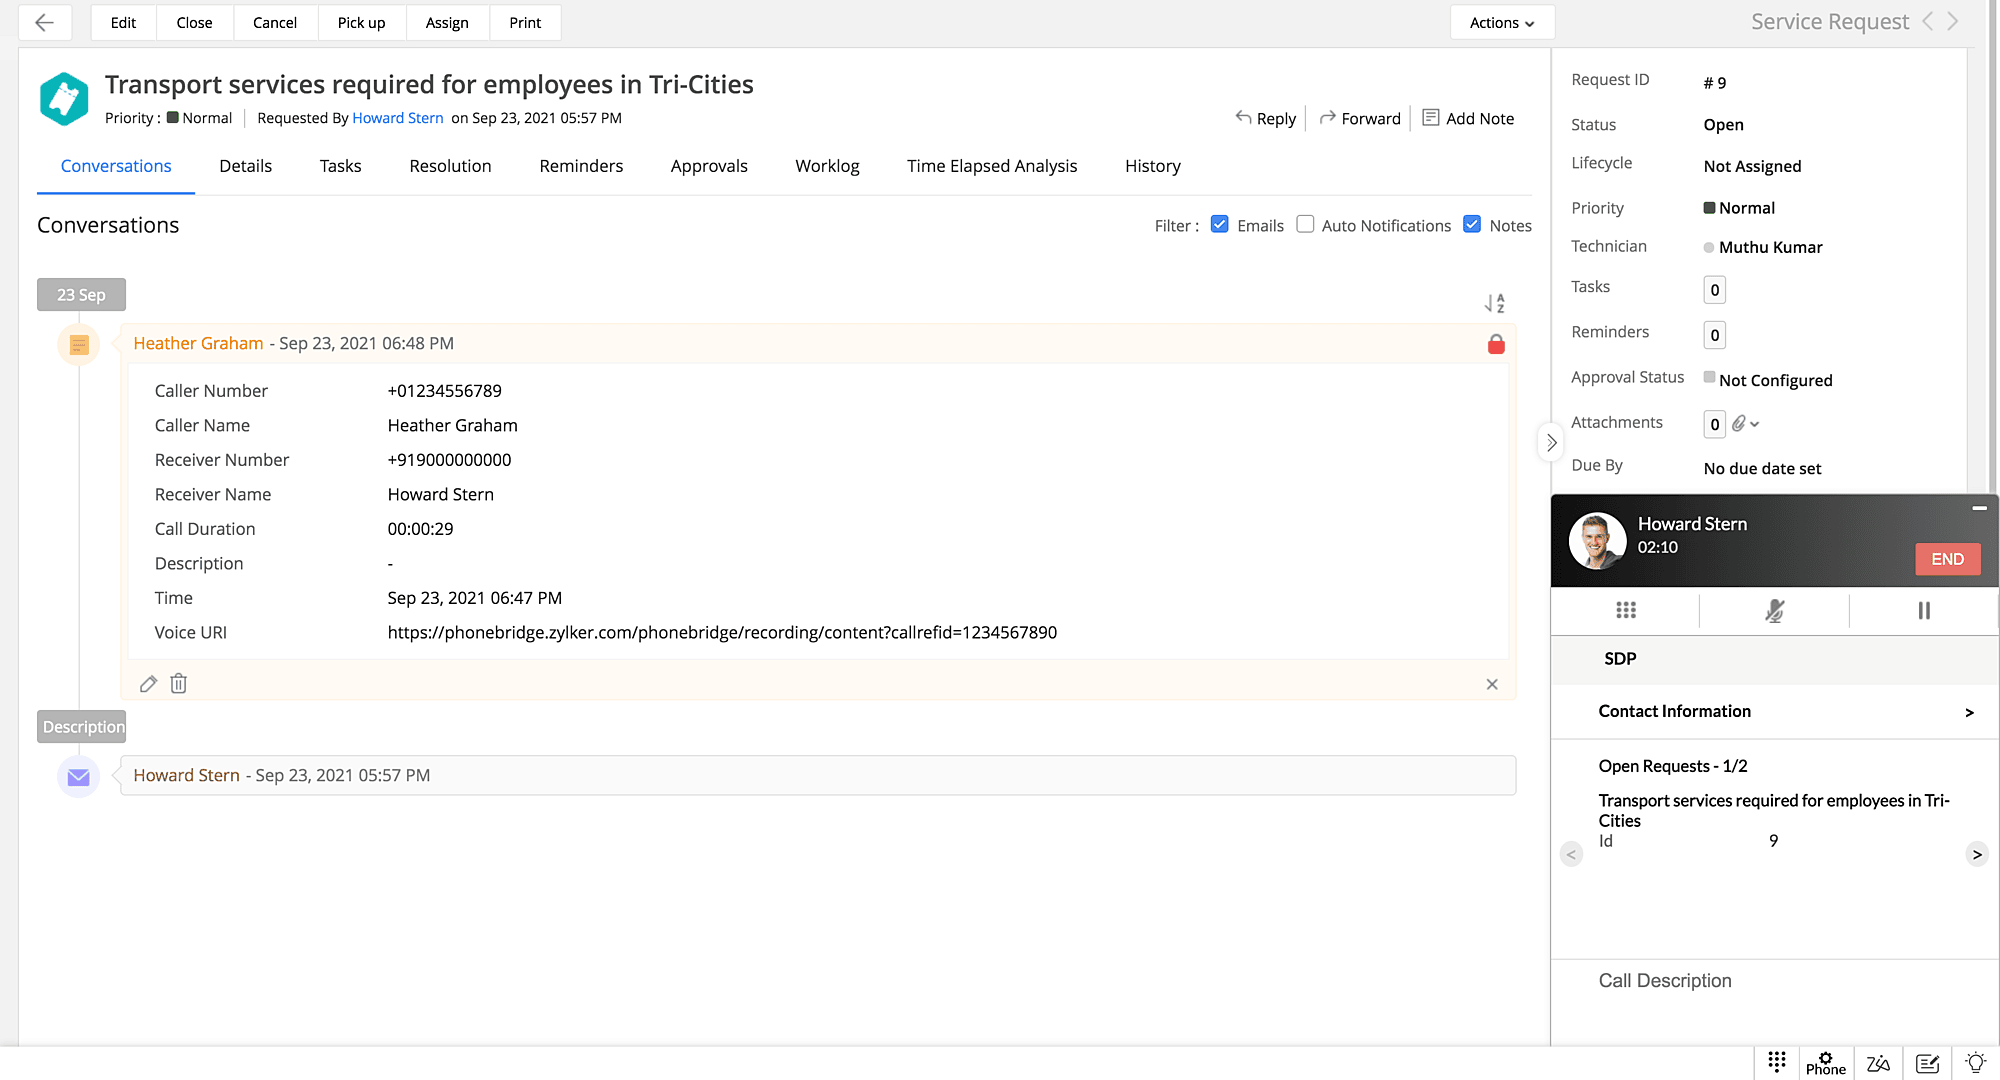Open the attachments dropdown arrow
The height and width of the screenshot is (1080, 2000).
point(1754,424)
